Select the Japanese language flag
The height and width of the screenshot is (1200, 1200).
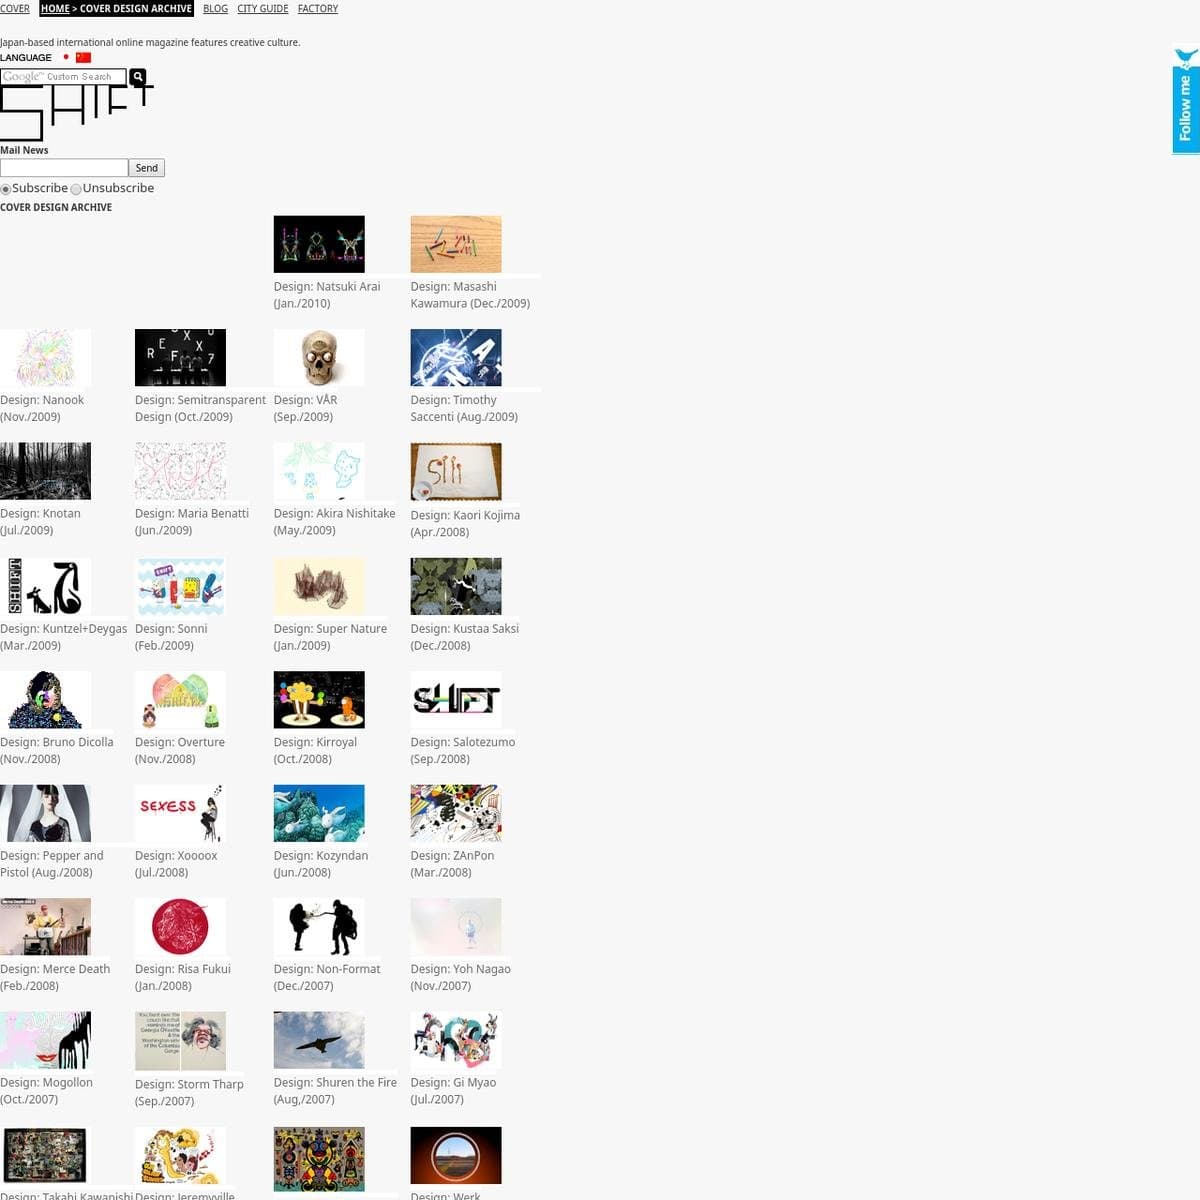[67, 58]
